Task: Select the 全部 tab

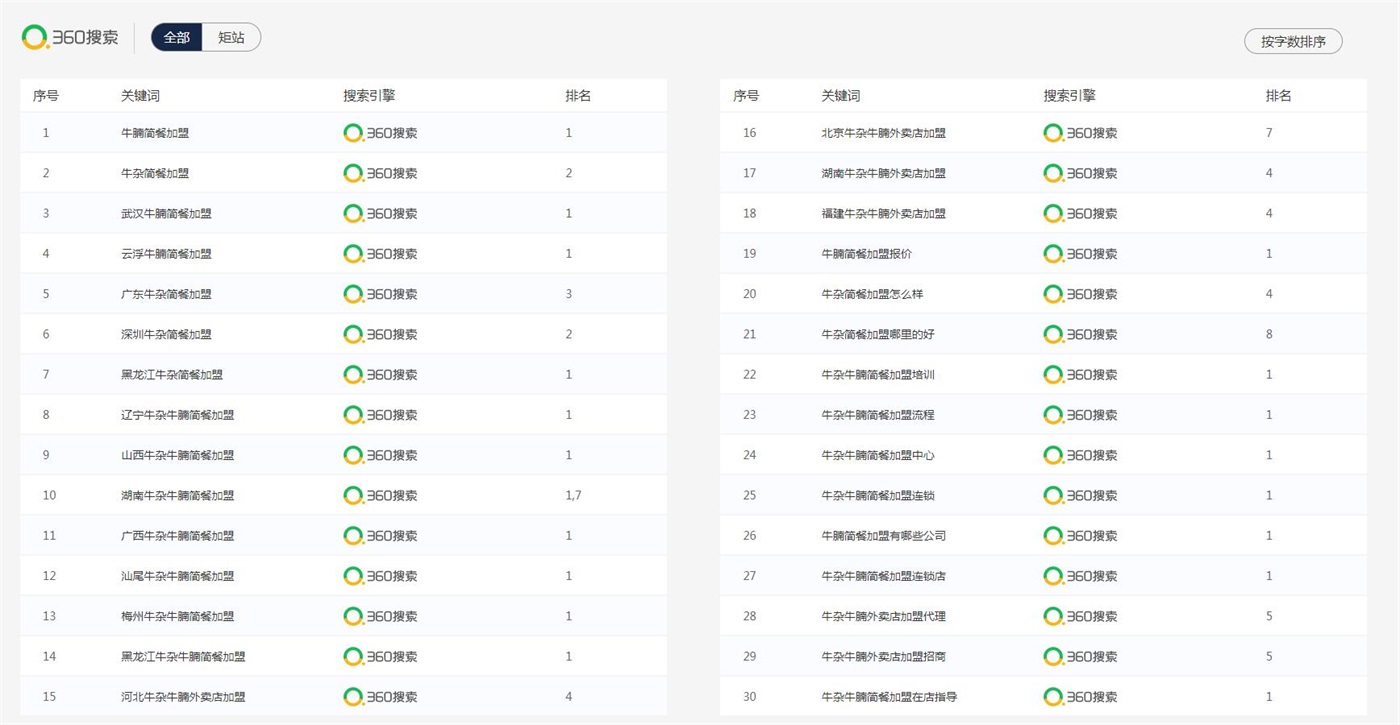Action: (x=177, y=37)
